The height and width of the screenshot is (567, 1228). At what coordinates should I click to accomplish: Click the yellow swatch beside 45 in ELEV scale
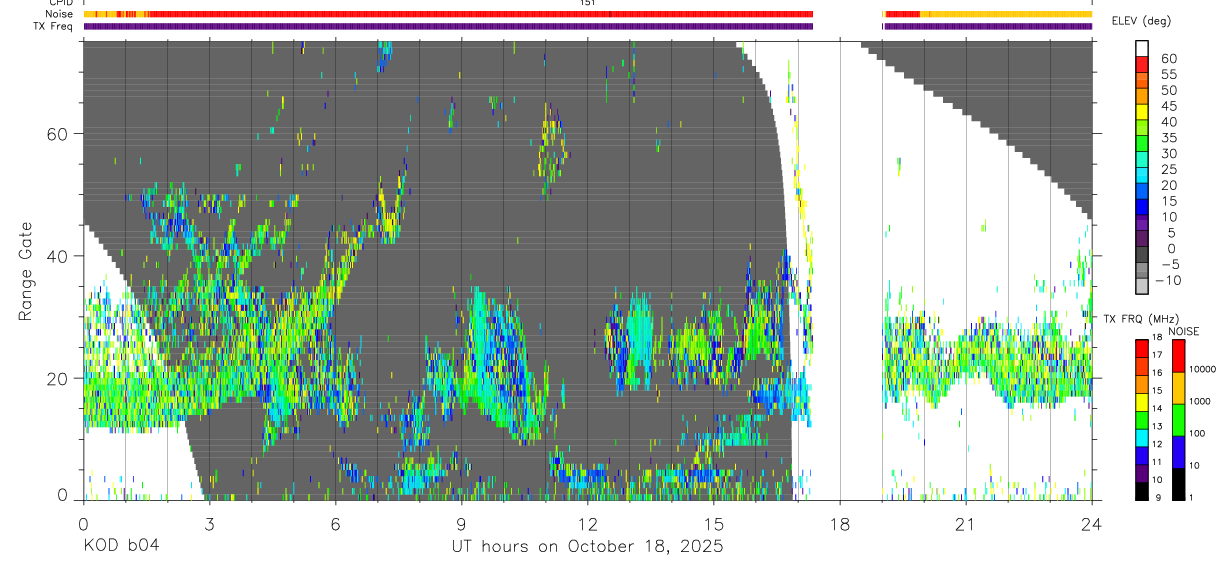[1142, 112]
